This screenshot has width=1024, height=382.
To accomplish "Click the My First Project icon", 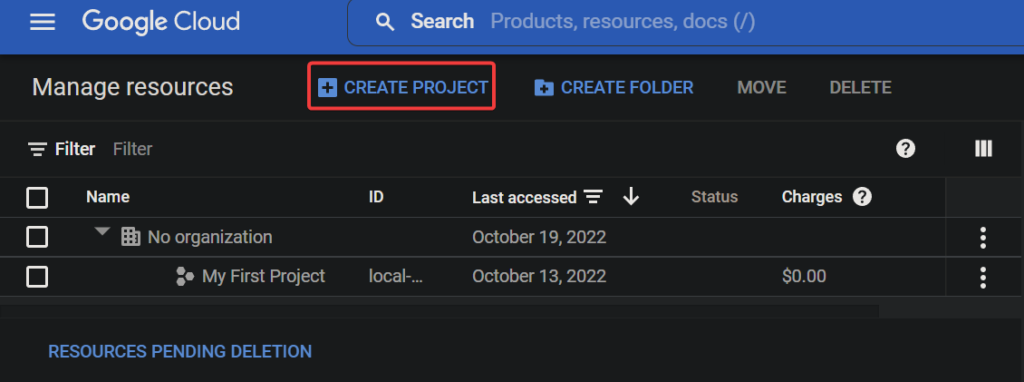I will (x=185, y=277).
